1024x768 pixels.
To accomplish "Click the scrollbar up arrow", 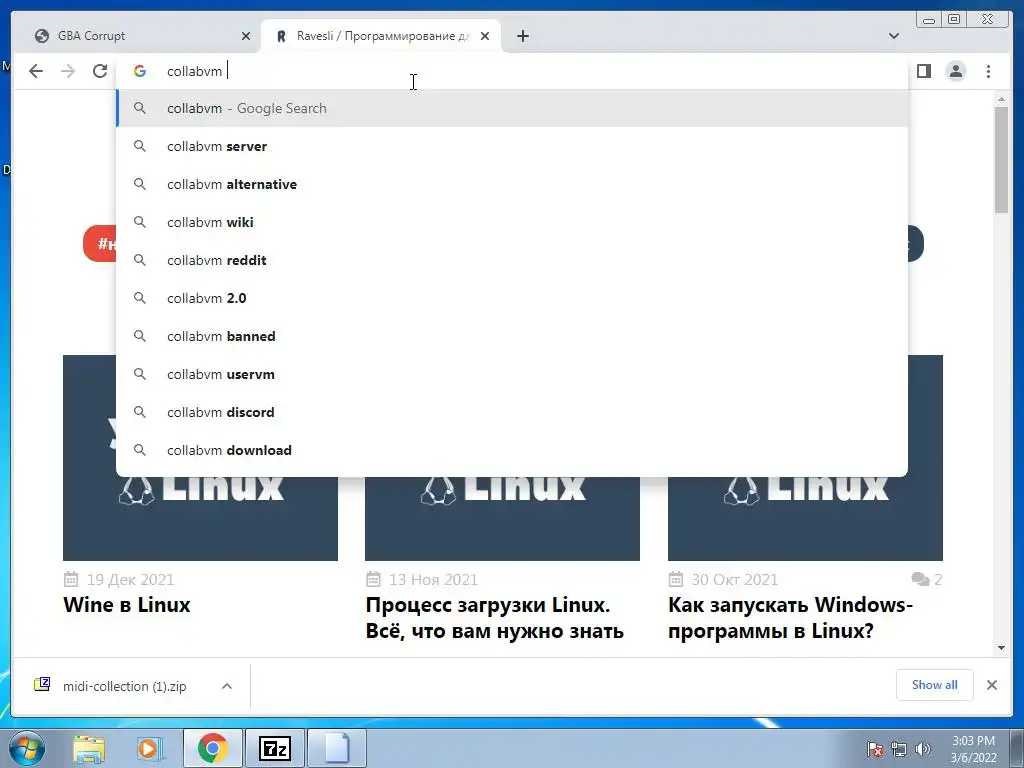I will (x=1001, y=99).
